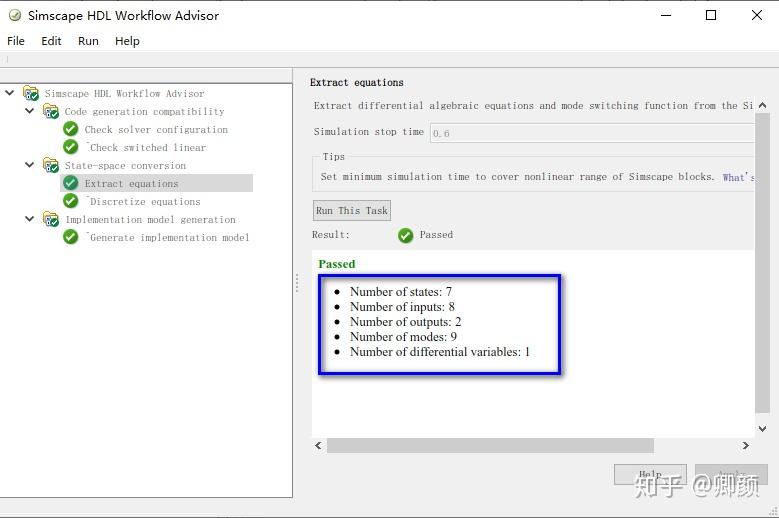Select Extract equations task in tree
Viewport: 779px width, 518px height.
click(131, 183)
